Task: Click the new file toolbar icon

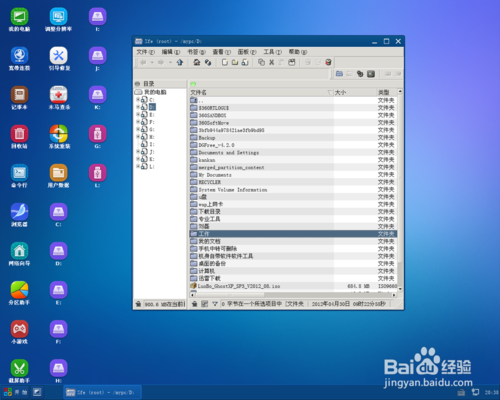Action: (225, 62)
